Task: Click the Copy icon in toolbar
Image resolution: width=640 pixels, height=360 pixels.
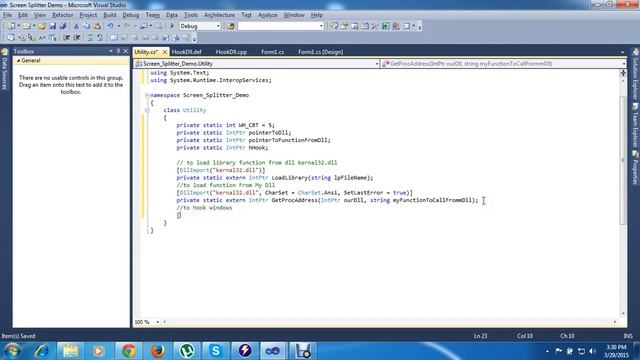Action: coord(87,26)
